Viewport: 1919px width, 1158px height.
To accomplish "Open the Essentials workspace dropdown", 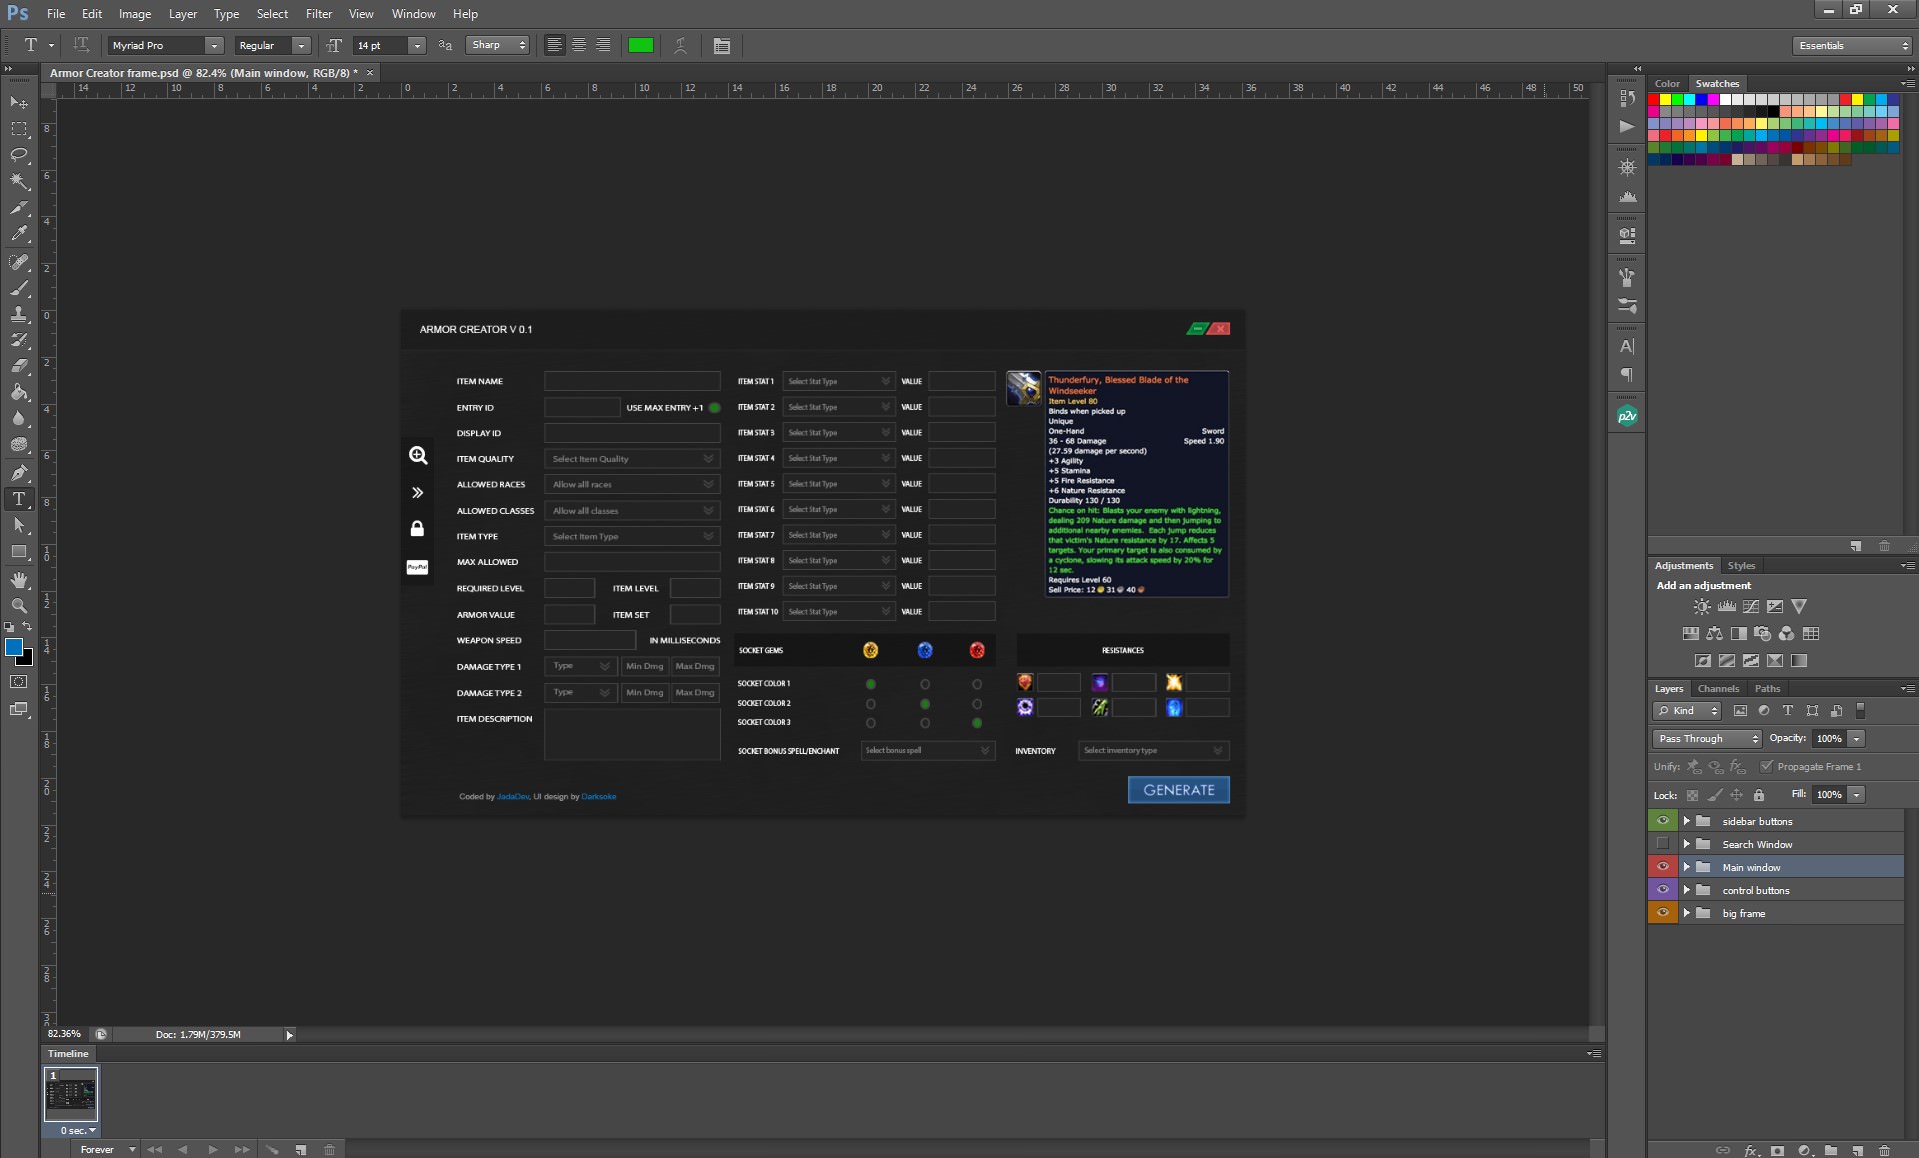I will point(1852,46).
